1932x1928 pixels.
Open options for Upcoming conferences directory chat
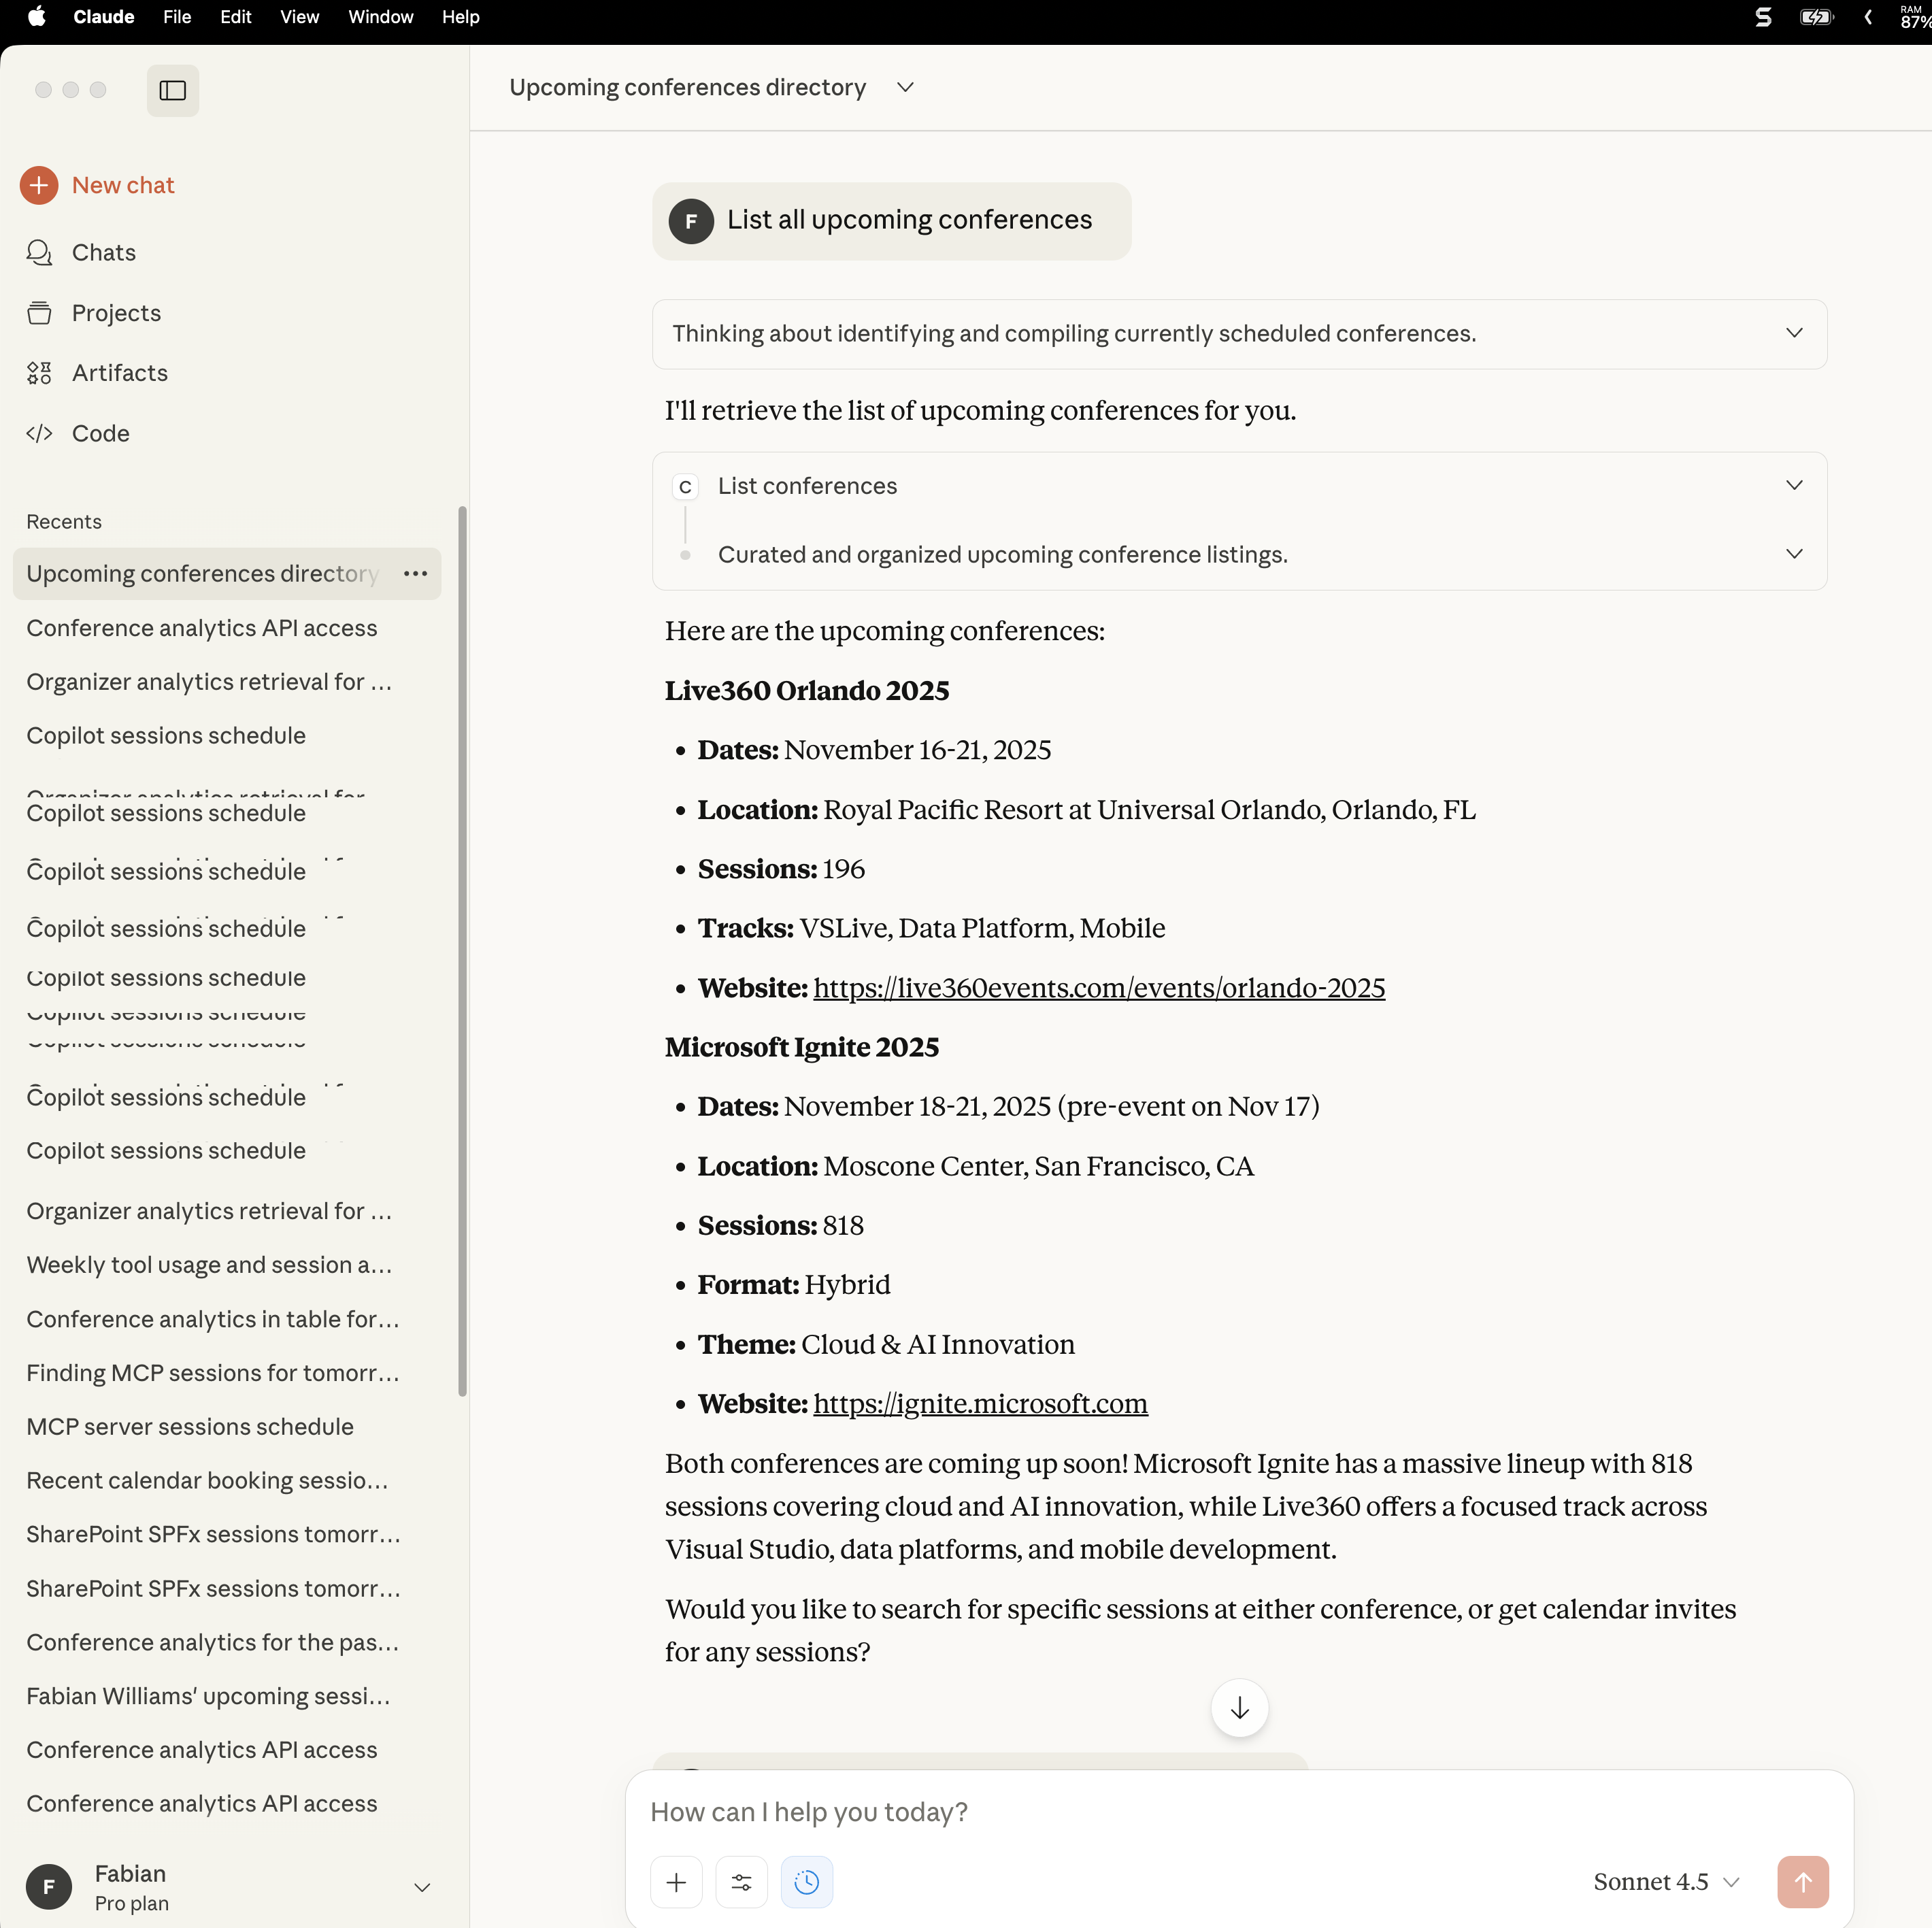point(415,574)
